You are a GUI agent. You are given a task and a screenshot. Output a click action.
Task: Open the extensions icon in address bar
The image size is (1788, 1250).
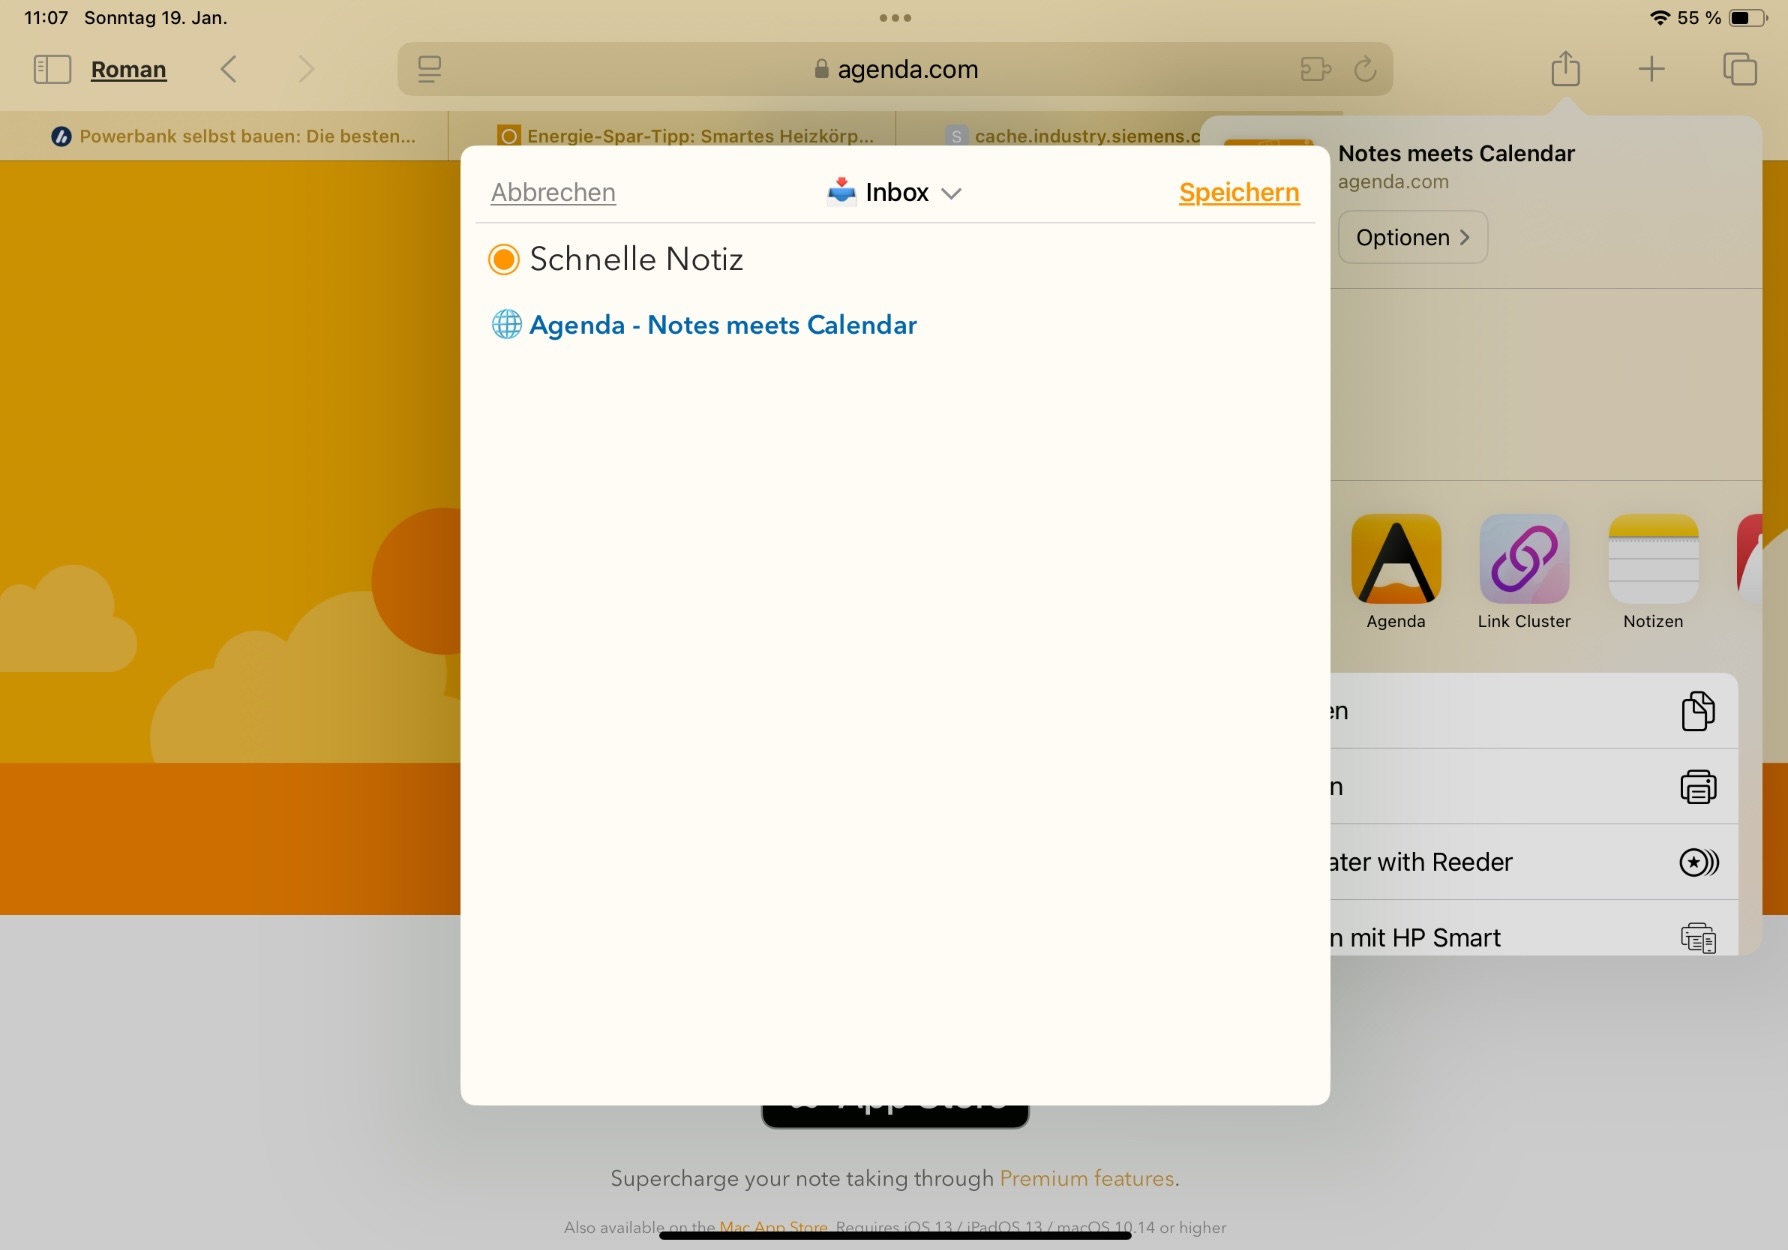[1315, 69]
